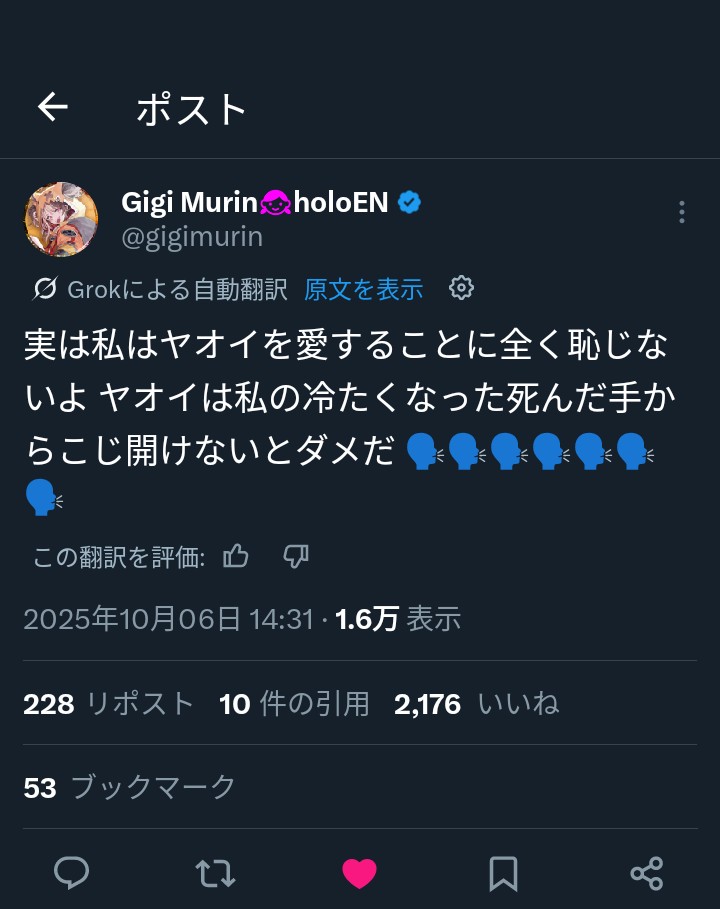Tap the reply speech bubble icon

(x=71, y=873)
